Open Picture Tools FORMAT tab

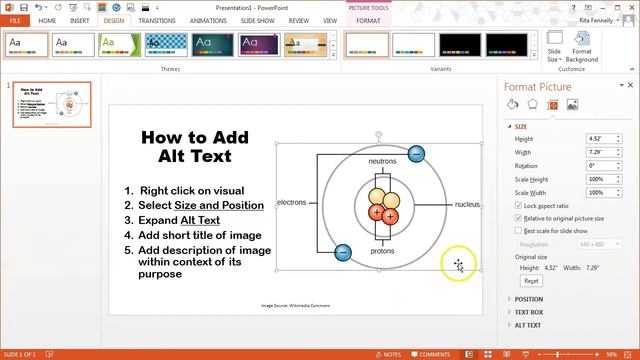(x=368, y=21)
